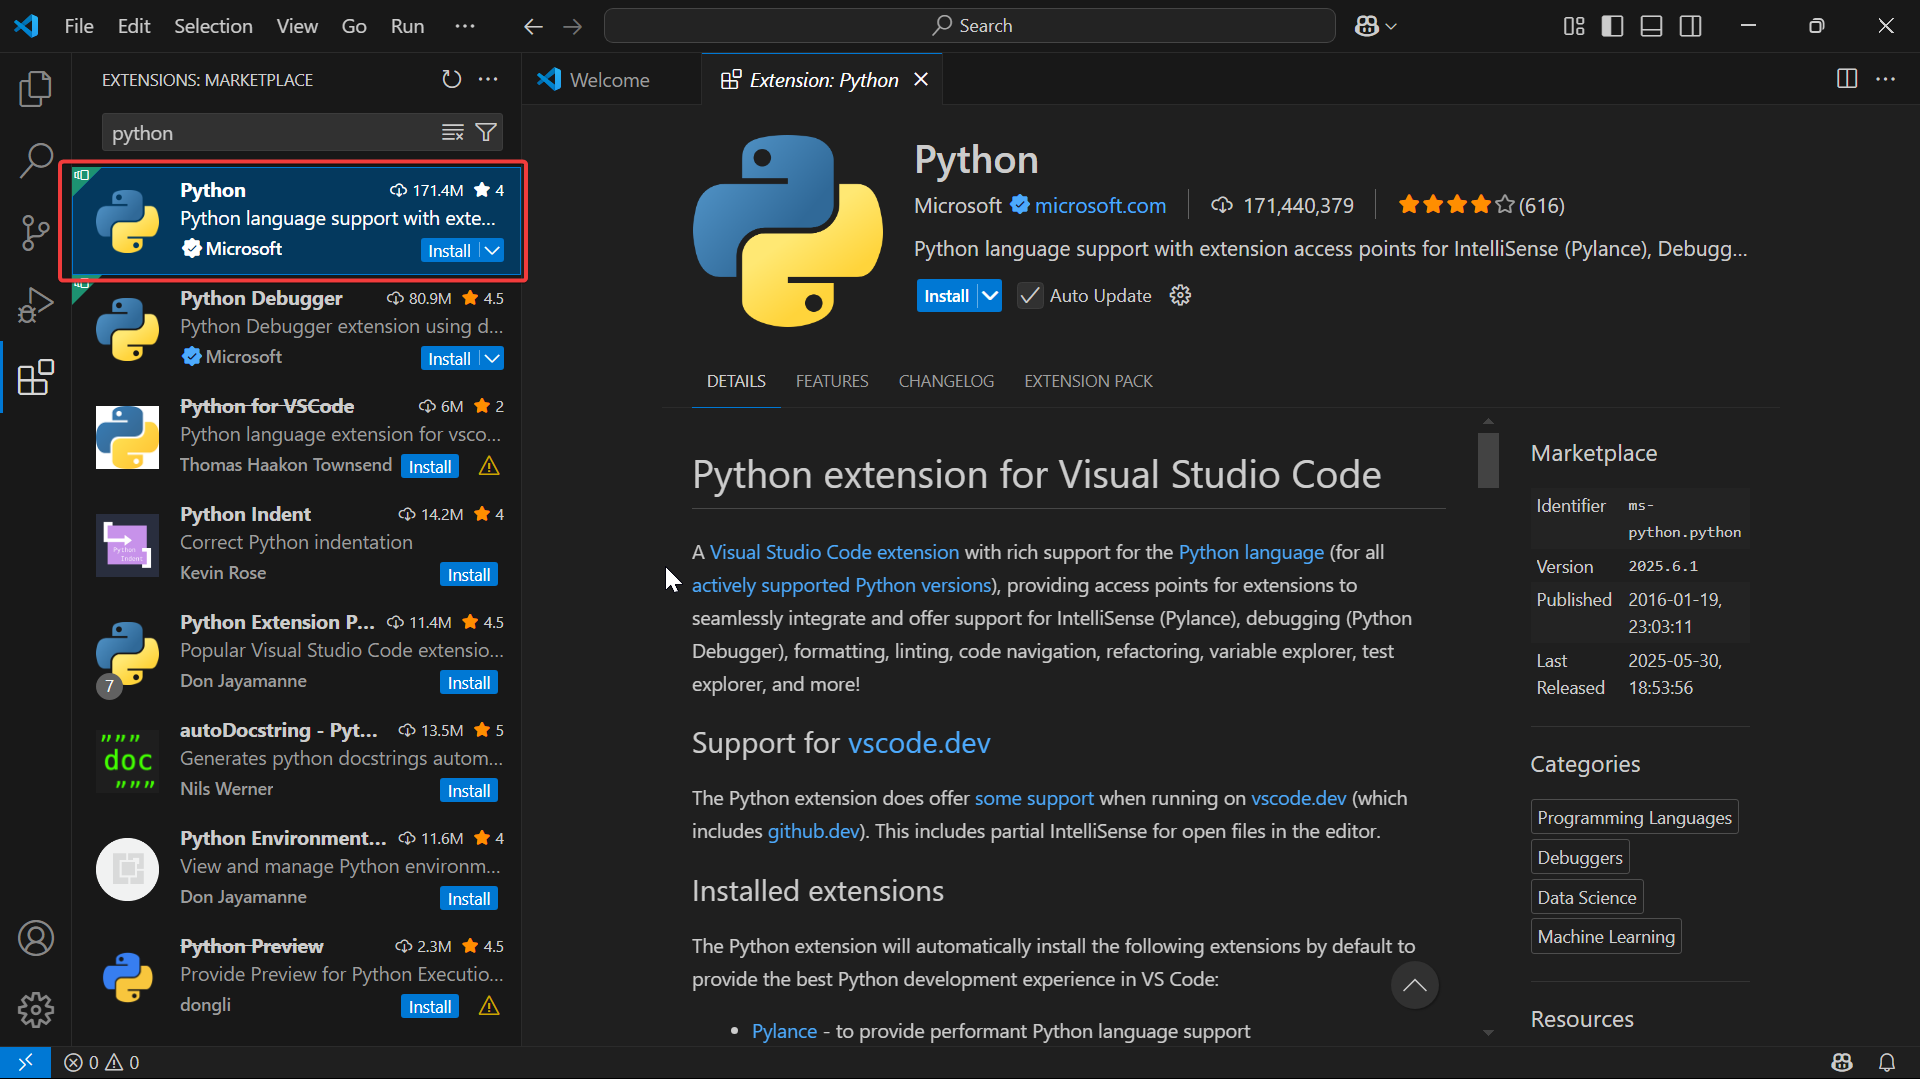This screenshot has width=1920, height=1079.
Task: Click the filter extensions funnel icon
Action: click(x=486, y=132)
